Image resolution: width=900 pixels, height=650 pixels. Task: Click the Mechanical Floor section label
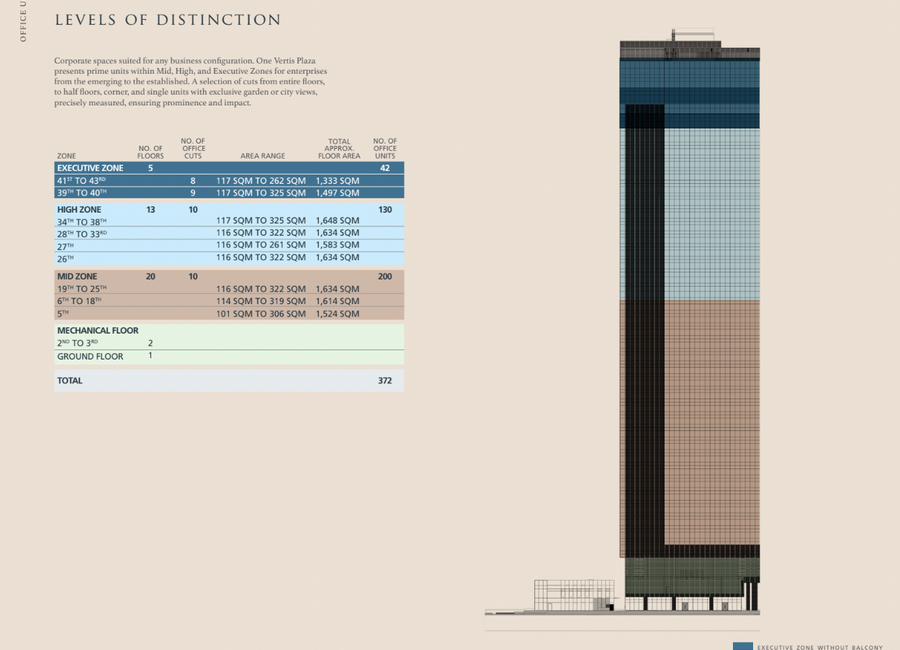pyautogui.click(x=98, y=330)
